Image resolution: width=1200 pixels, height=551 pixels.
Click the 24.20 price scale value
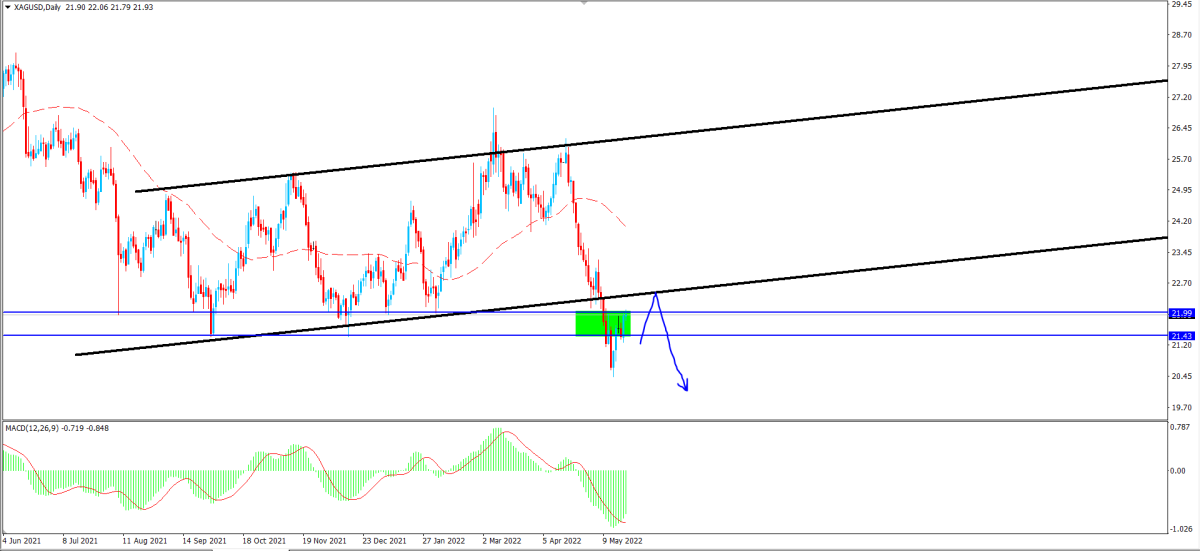[x=1181, y=221]
